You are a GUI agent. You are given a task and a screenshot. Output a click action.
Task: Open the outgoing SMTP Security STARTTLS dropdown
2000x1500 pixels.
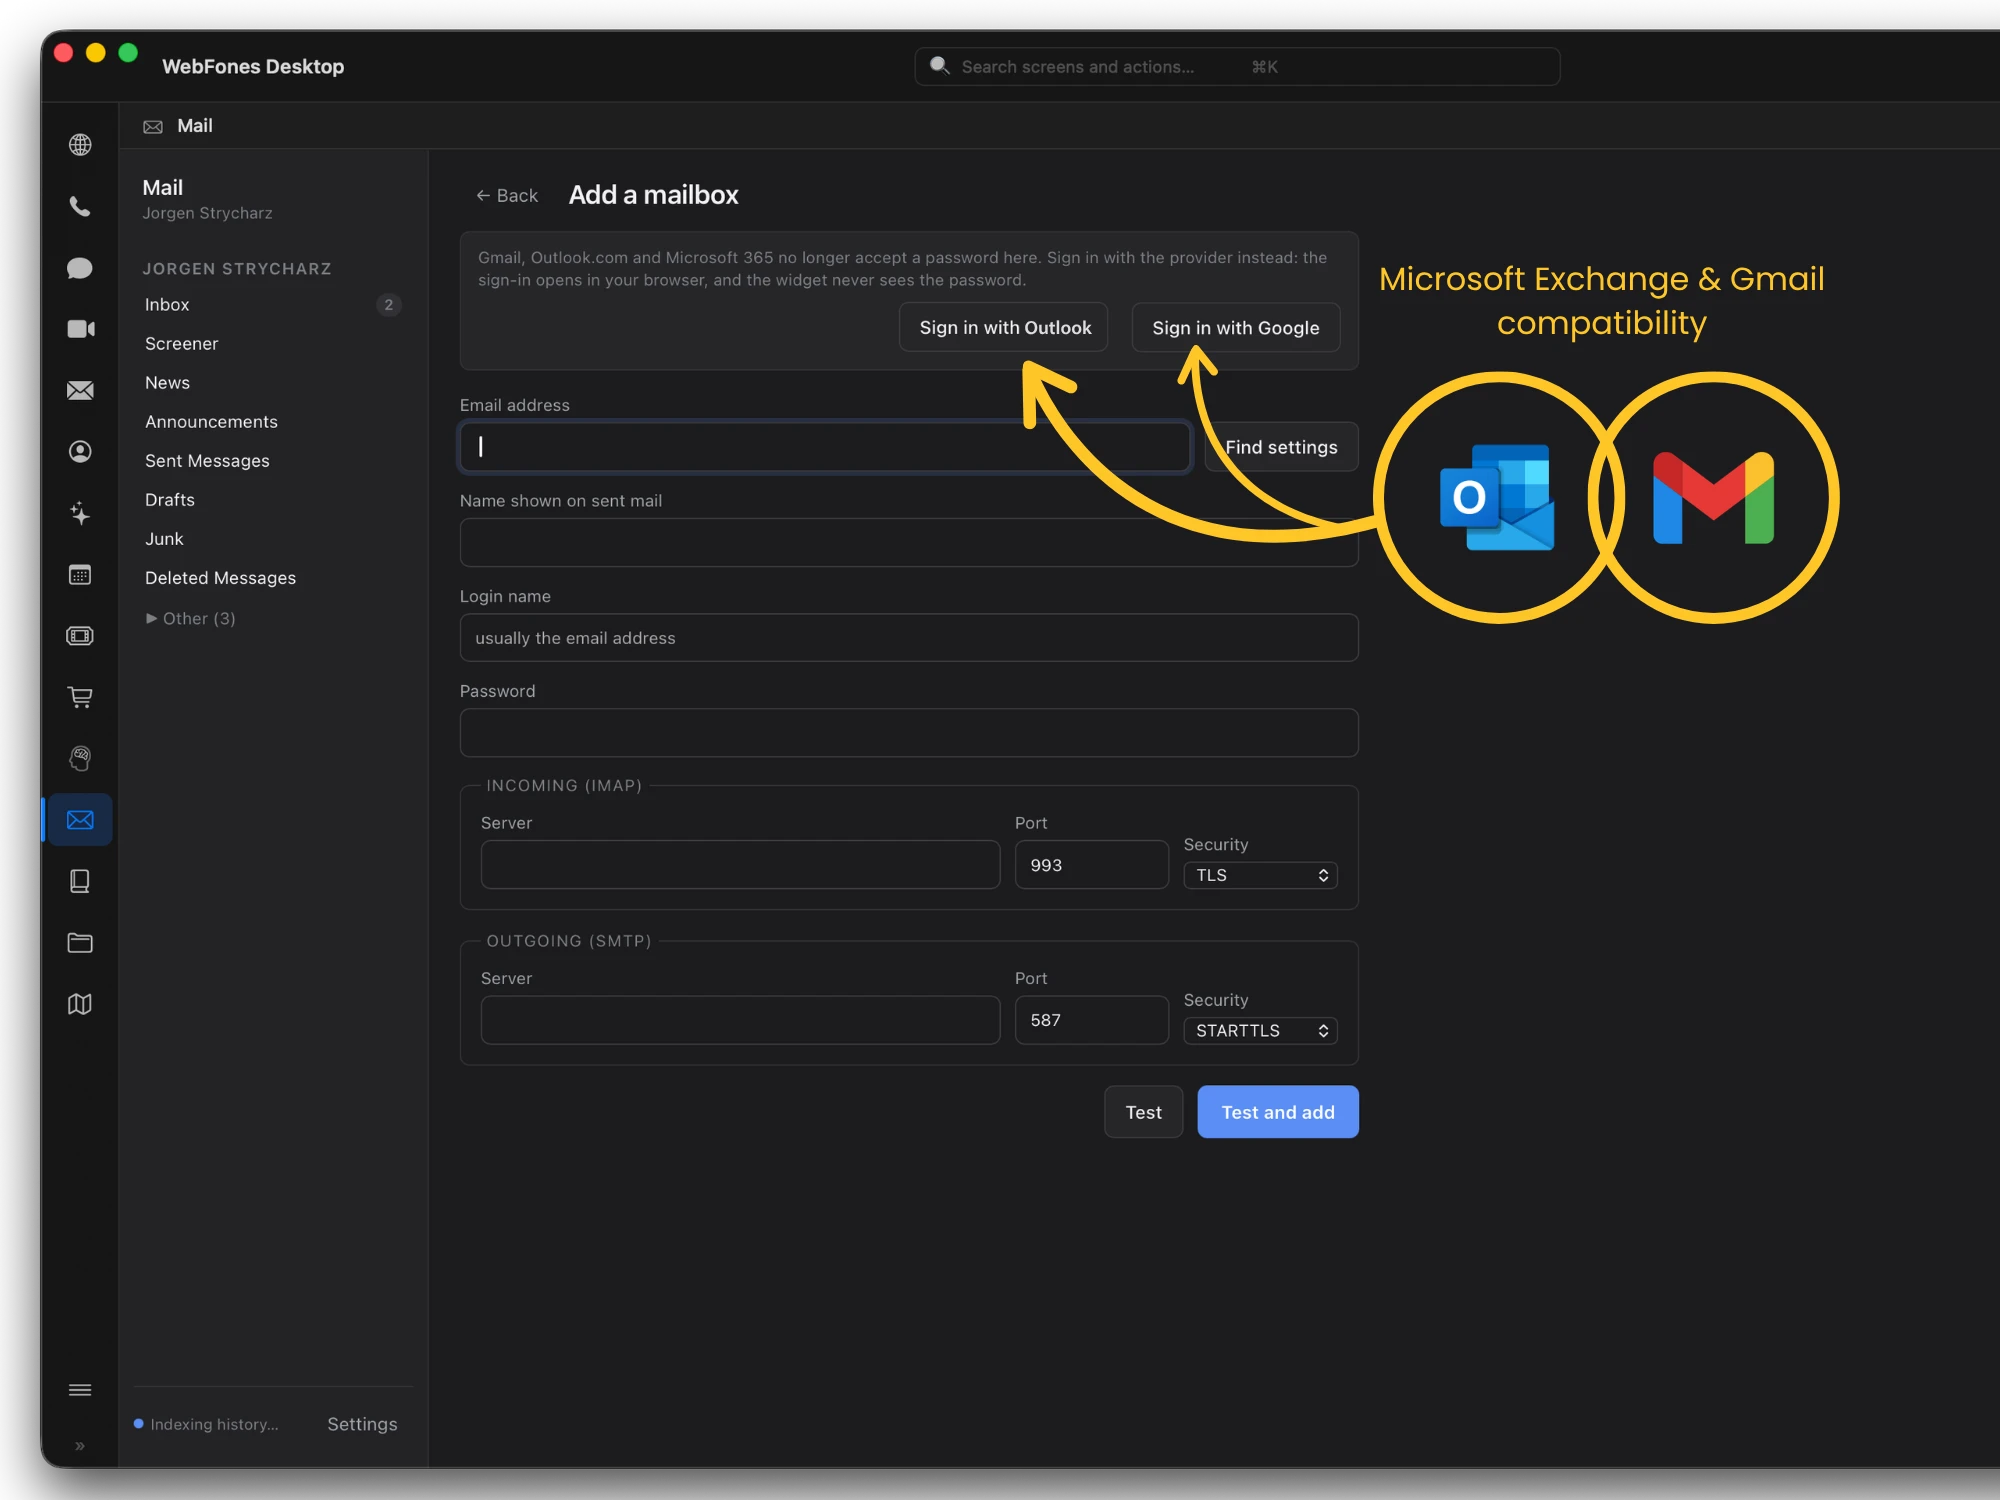pos(1260,1030)
